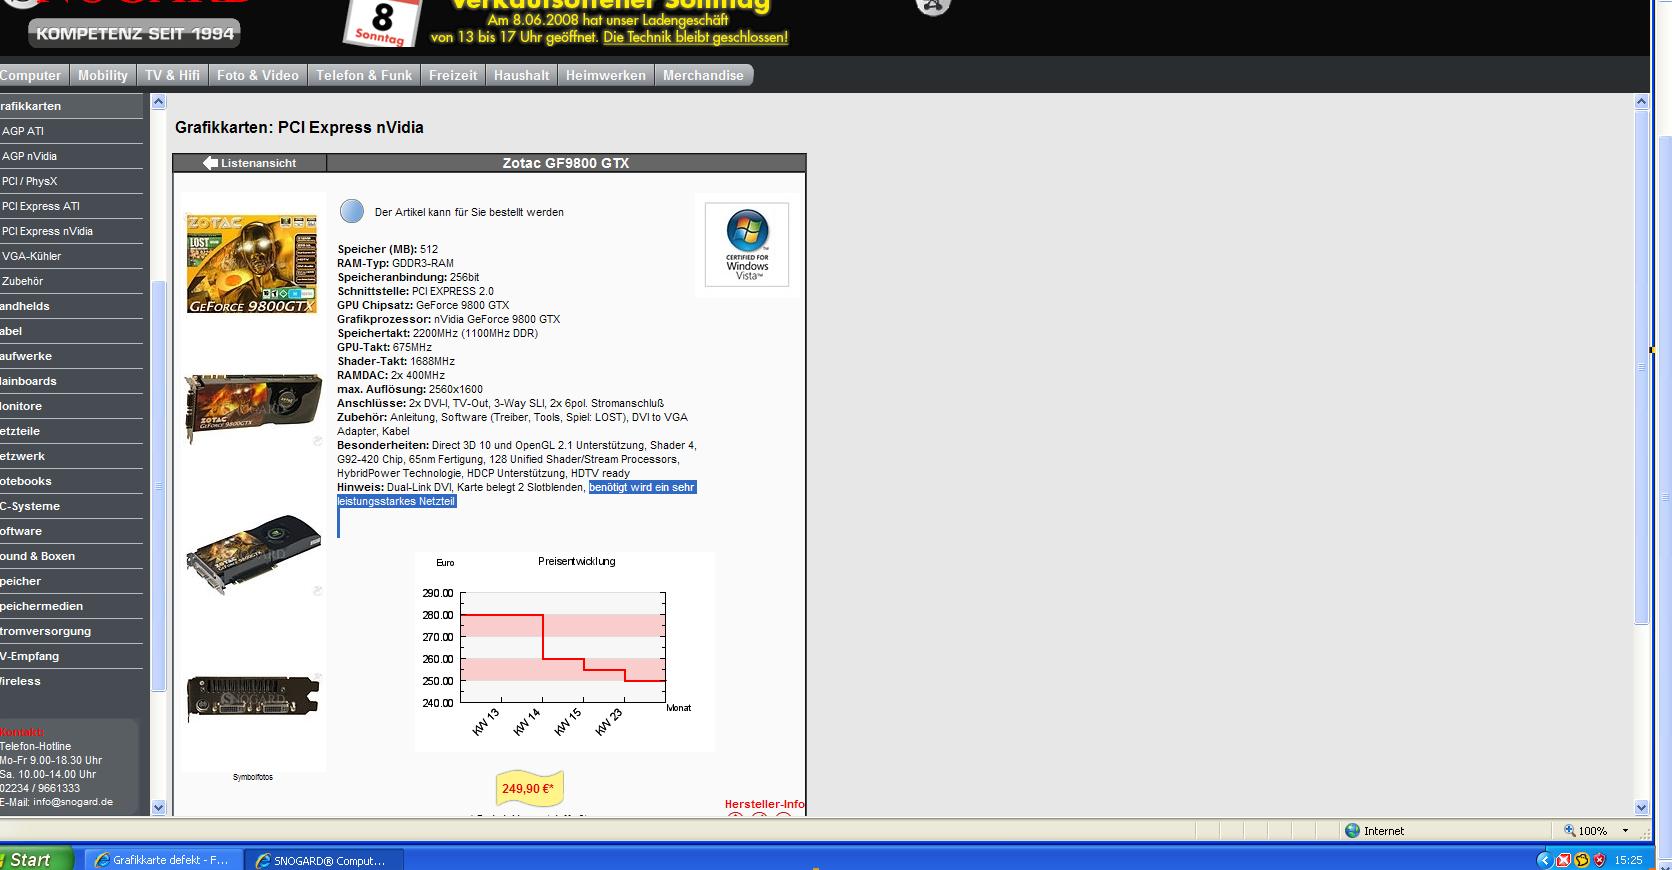Open Netzwerk sidebar category
This screenshot has width=1672, height=870.
[x=71, y=456]
